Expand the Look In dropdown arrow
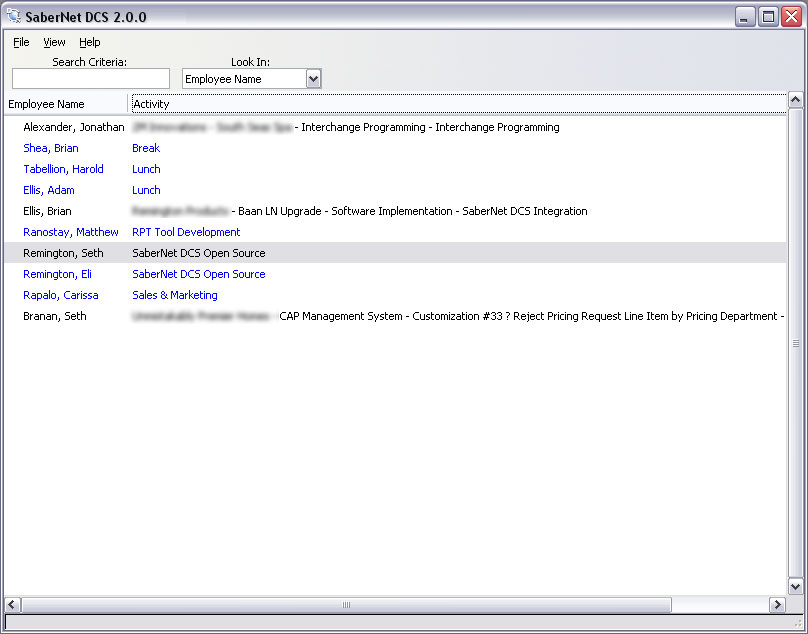This screenshot has width=808, height=634. click(x=313, y=79)
